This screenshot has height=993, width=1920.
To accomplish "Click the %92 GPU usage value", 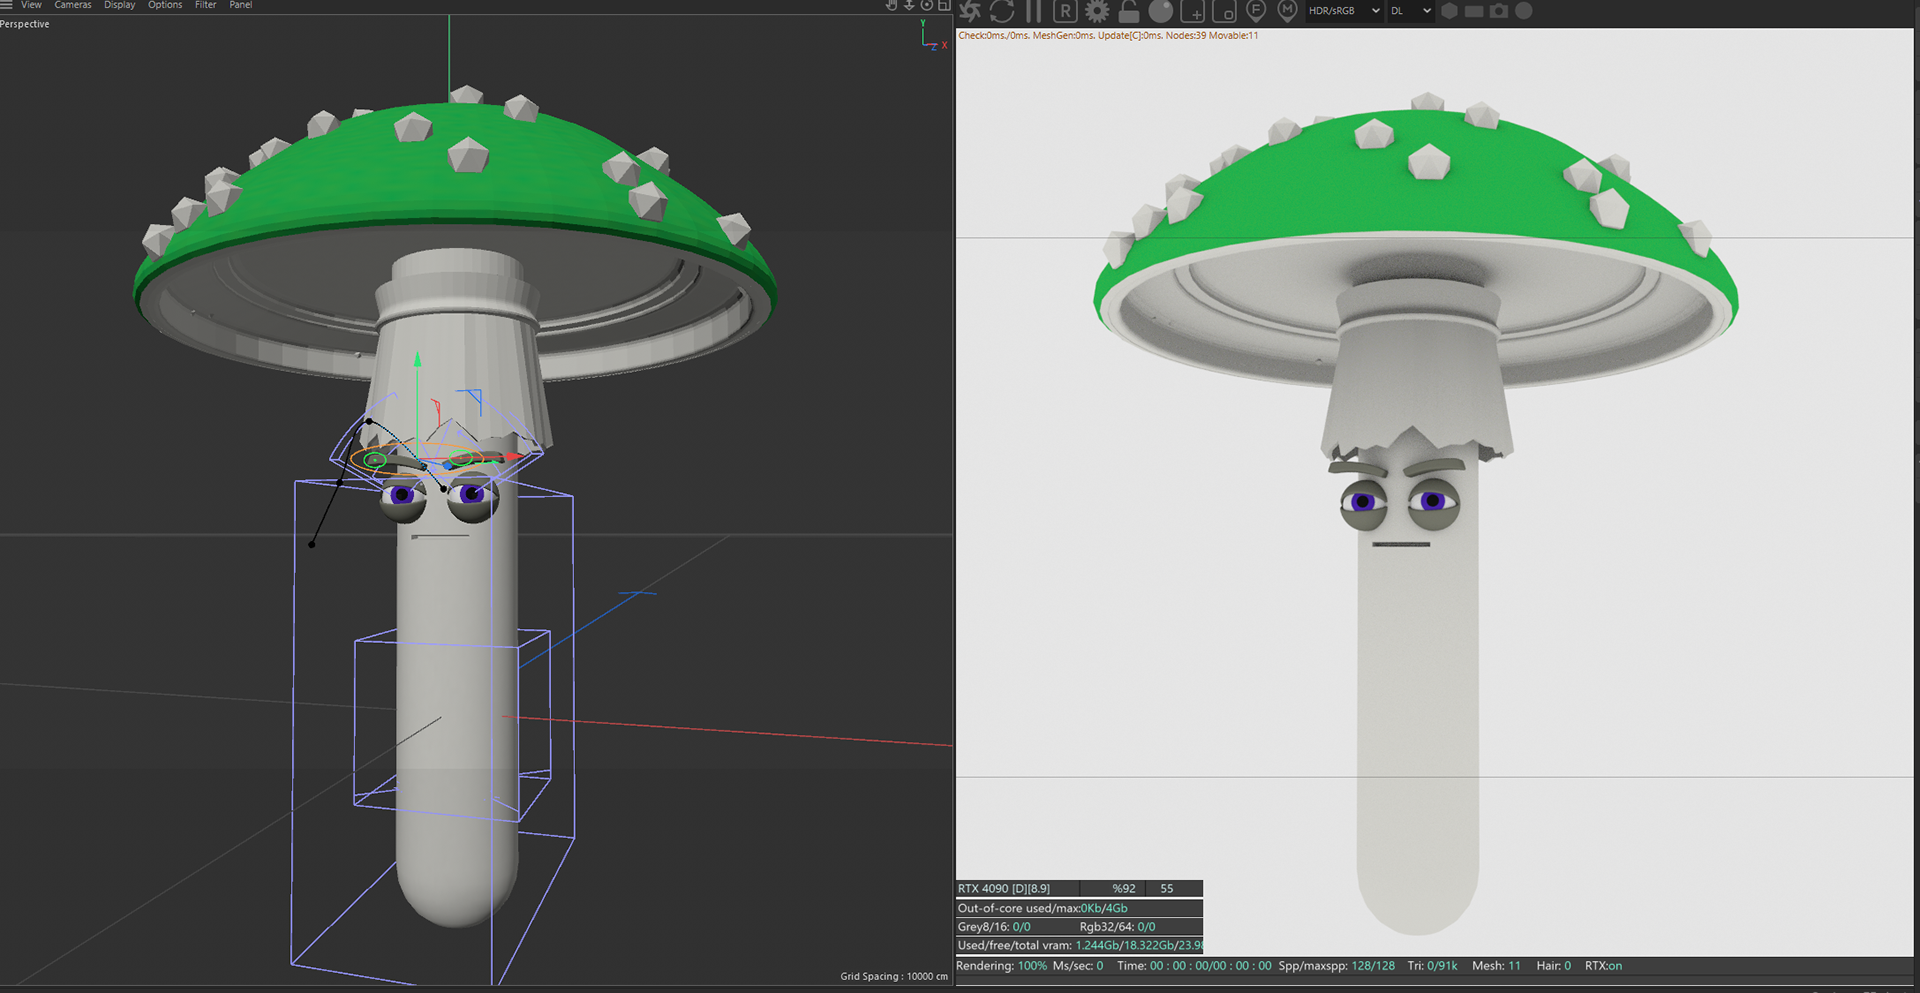I will point(1124,888).
